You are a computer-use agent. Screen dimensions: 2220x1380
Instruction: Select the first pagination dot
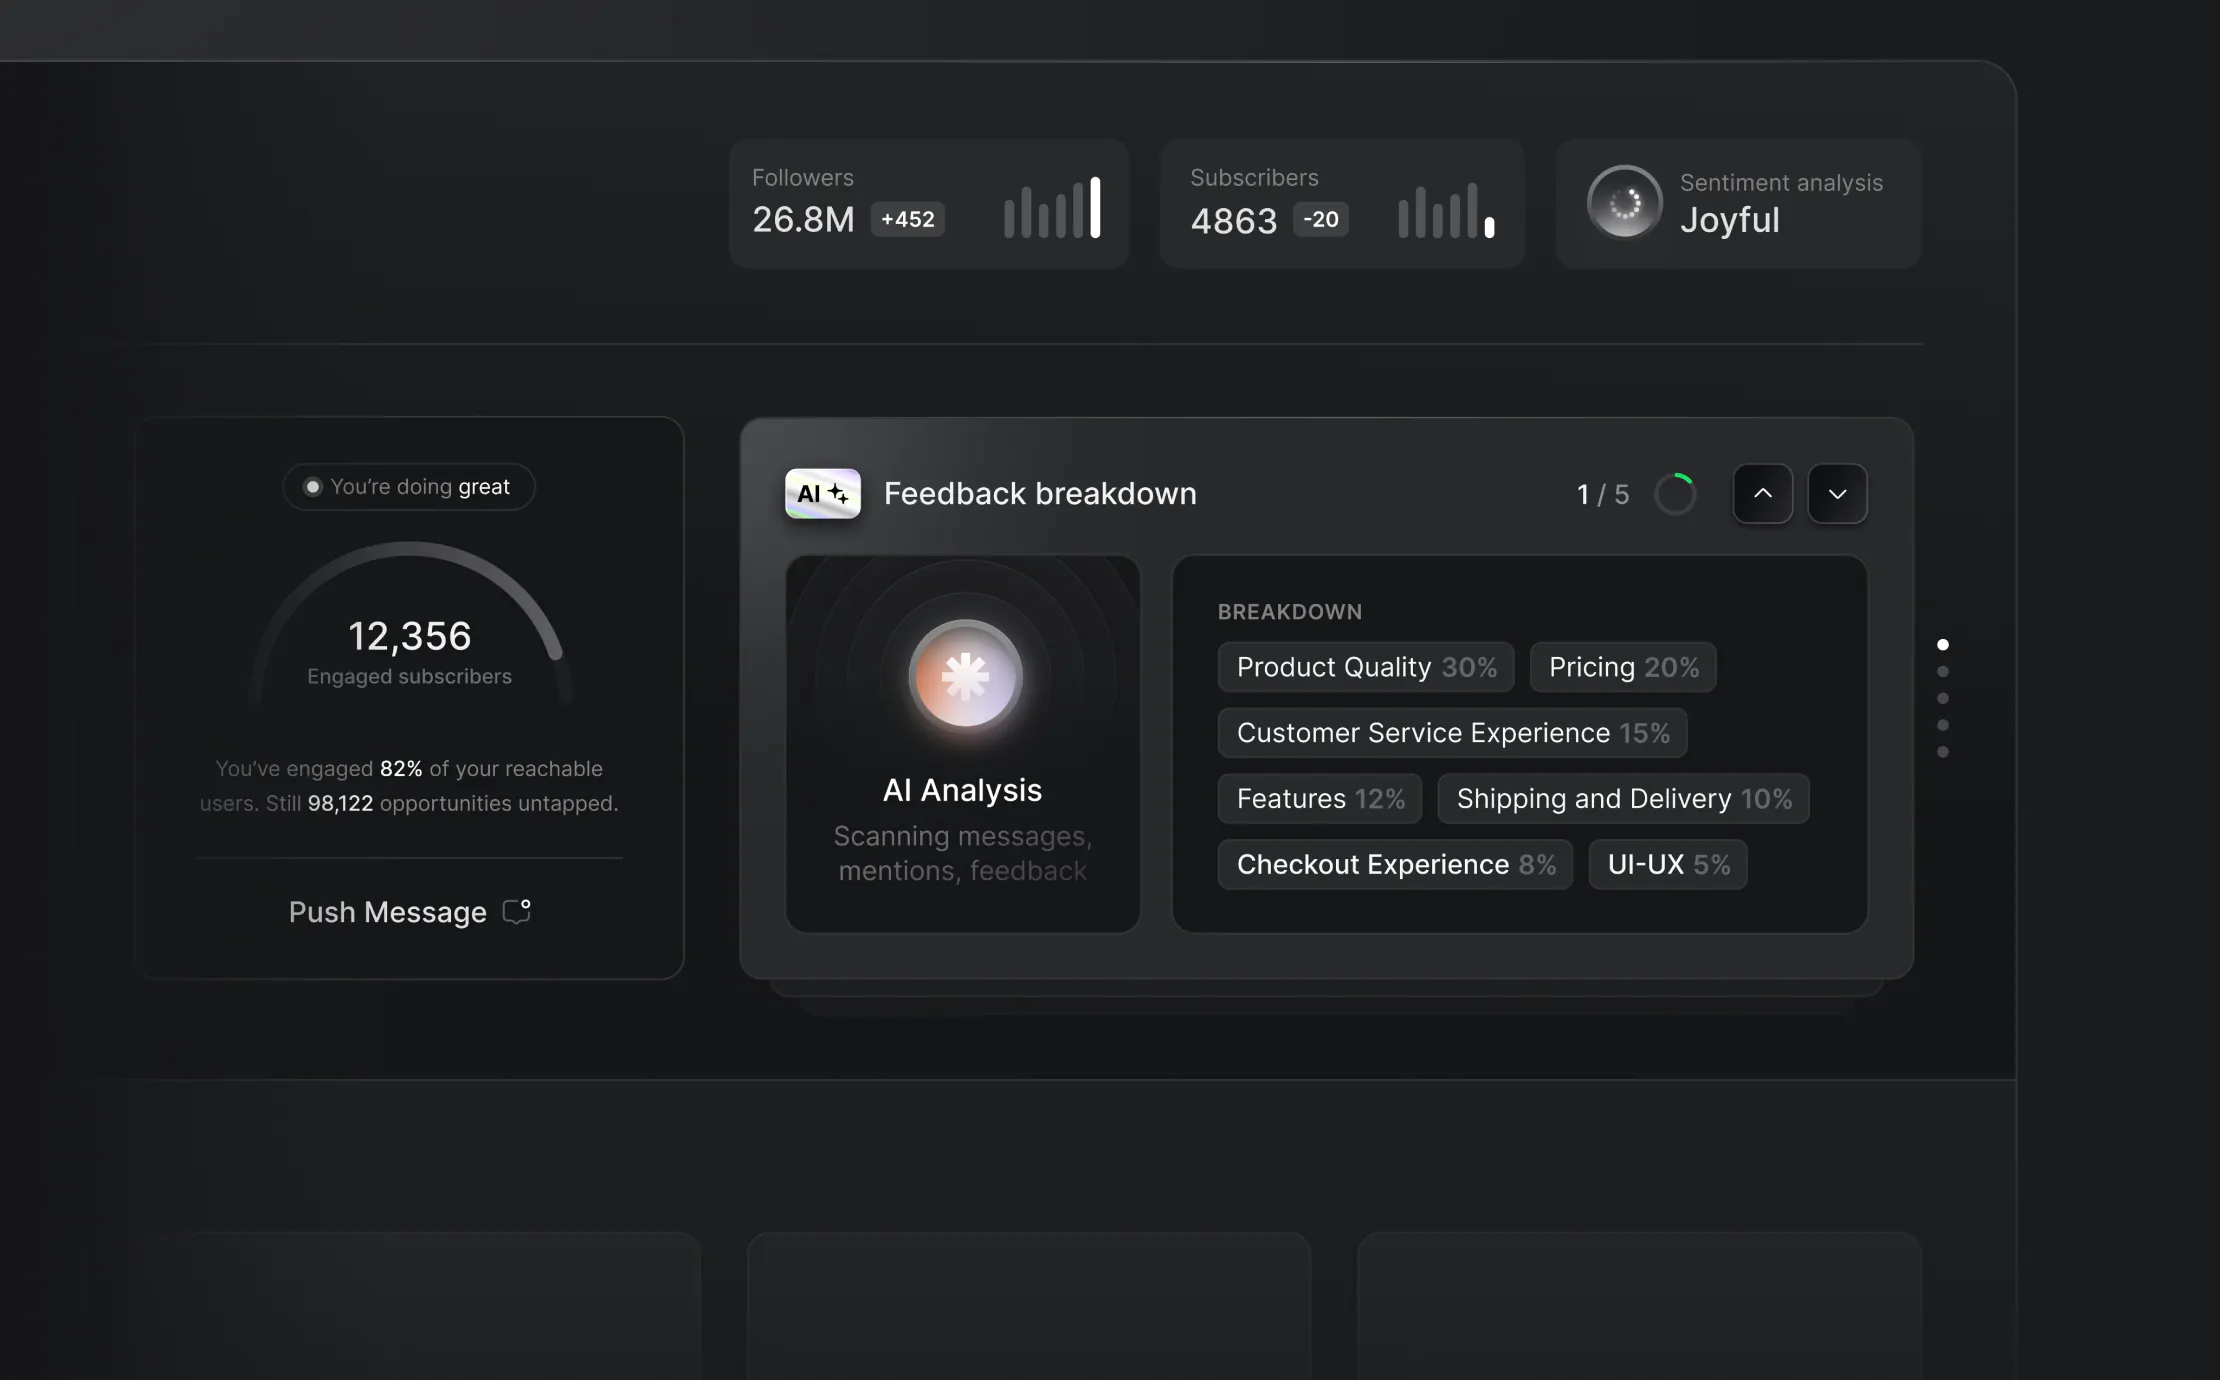[1943, 645]
